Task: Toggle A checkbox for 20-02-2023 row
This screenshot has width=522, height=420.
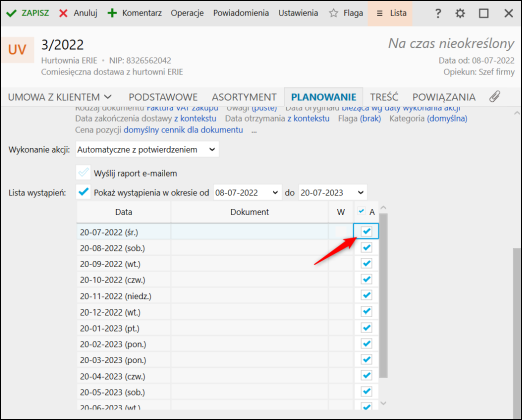Action: coord(367,344)
